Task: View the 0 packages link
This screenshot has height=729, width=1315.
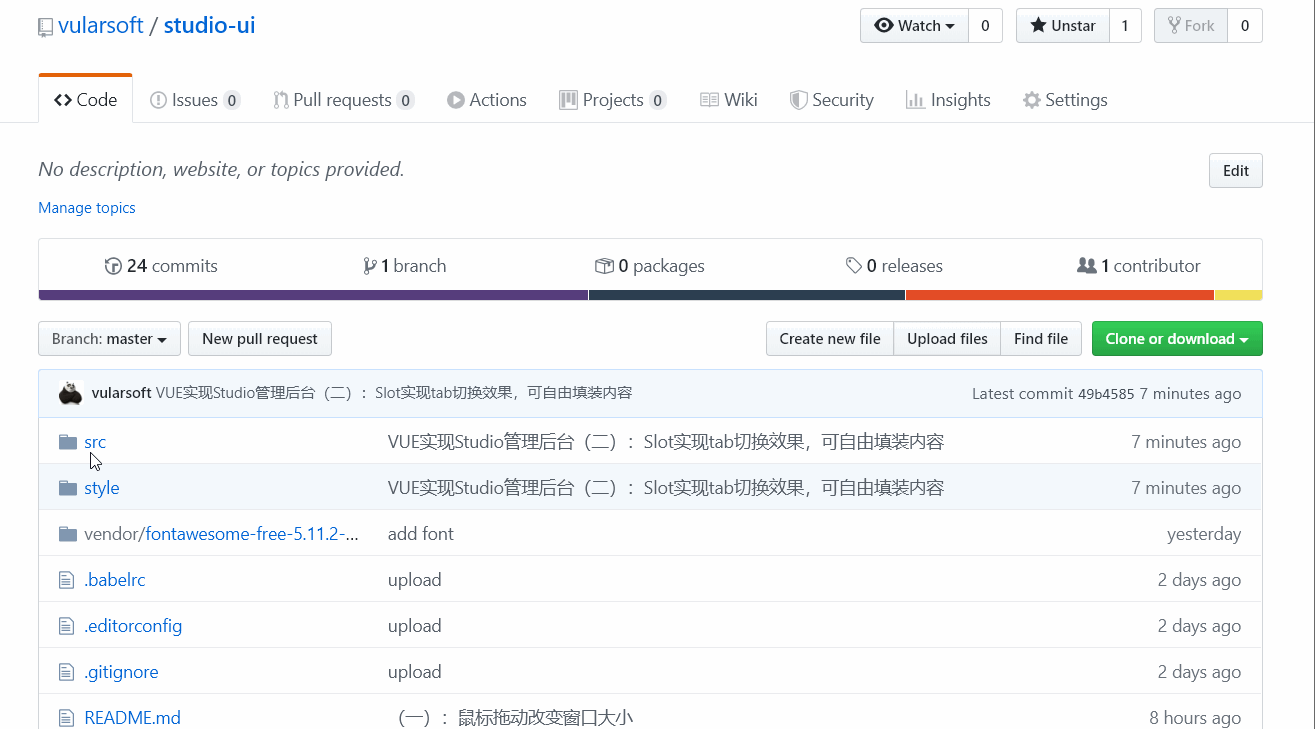Action: tap(650, 266)
